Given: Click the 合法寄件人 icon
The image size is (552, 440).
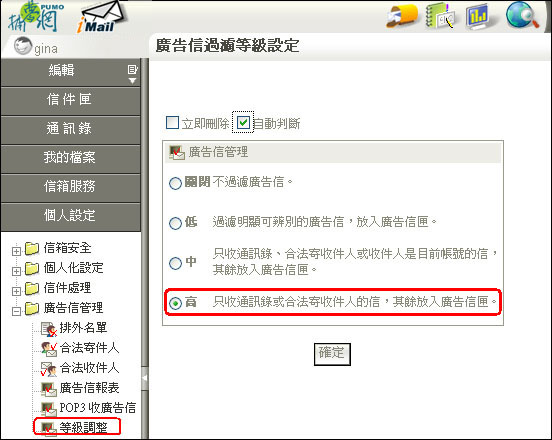Looking at the screenshot, I should coord(49,349).
